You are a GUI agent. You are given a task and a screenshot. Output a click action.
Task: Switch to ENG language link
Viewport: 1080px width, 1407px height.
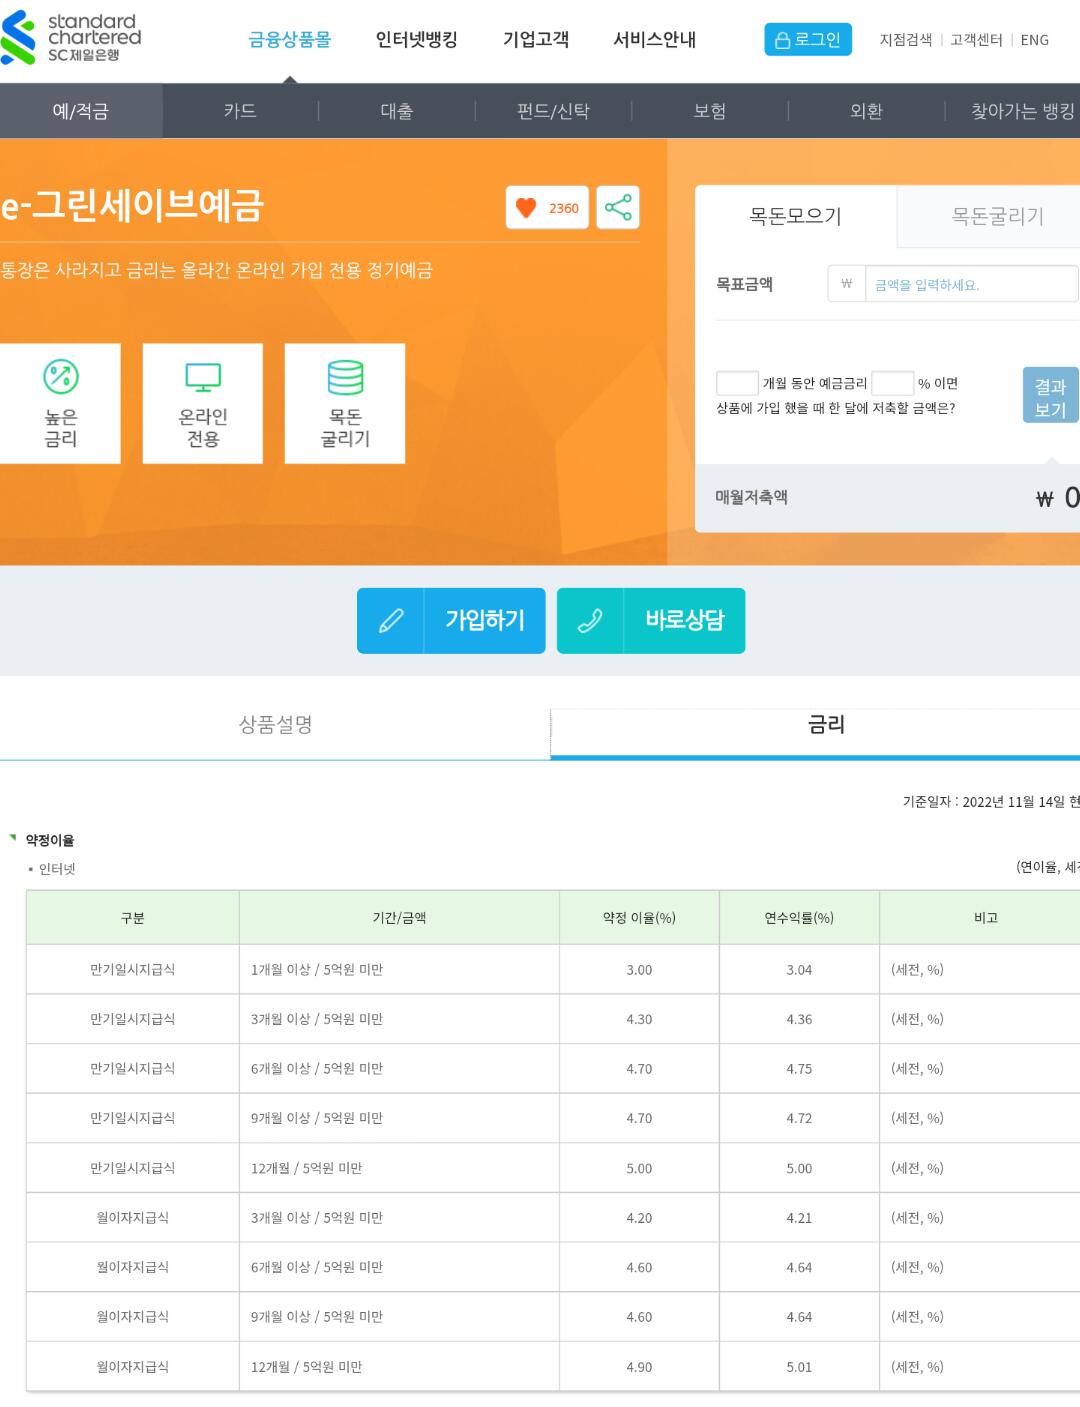(1035, 40)
